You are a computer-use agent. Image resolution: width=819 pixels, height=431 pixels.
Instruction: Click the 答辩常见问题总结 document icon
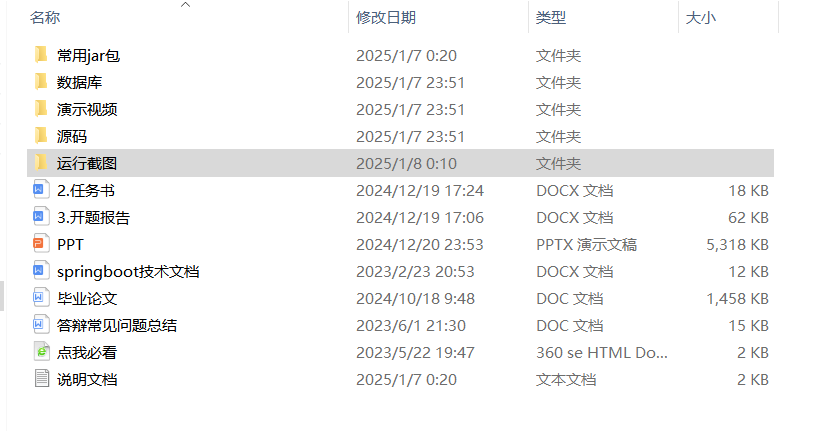(40, 325)
